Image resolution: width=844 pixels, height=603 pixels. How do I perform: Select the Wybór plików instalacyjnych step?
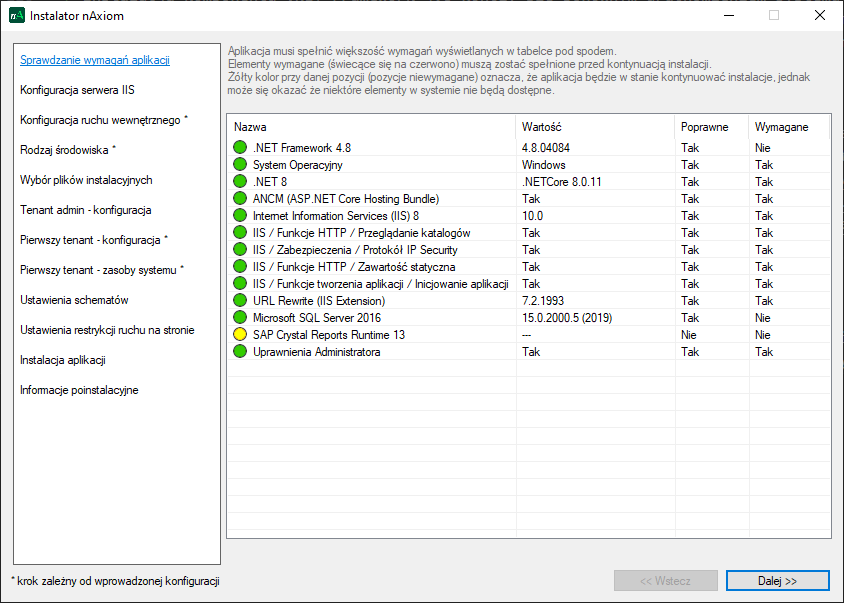tap(86, 180)
